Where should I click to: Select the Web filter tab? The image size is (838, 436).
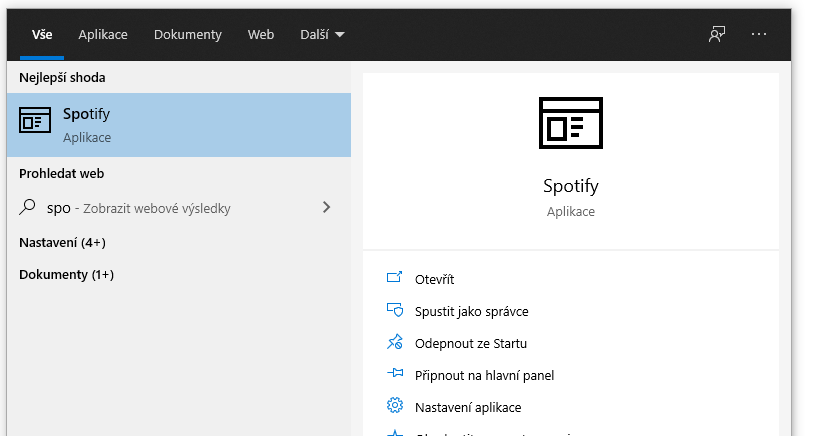(x=261, y=34)
